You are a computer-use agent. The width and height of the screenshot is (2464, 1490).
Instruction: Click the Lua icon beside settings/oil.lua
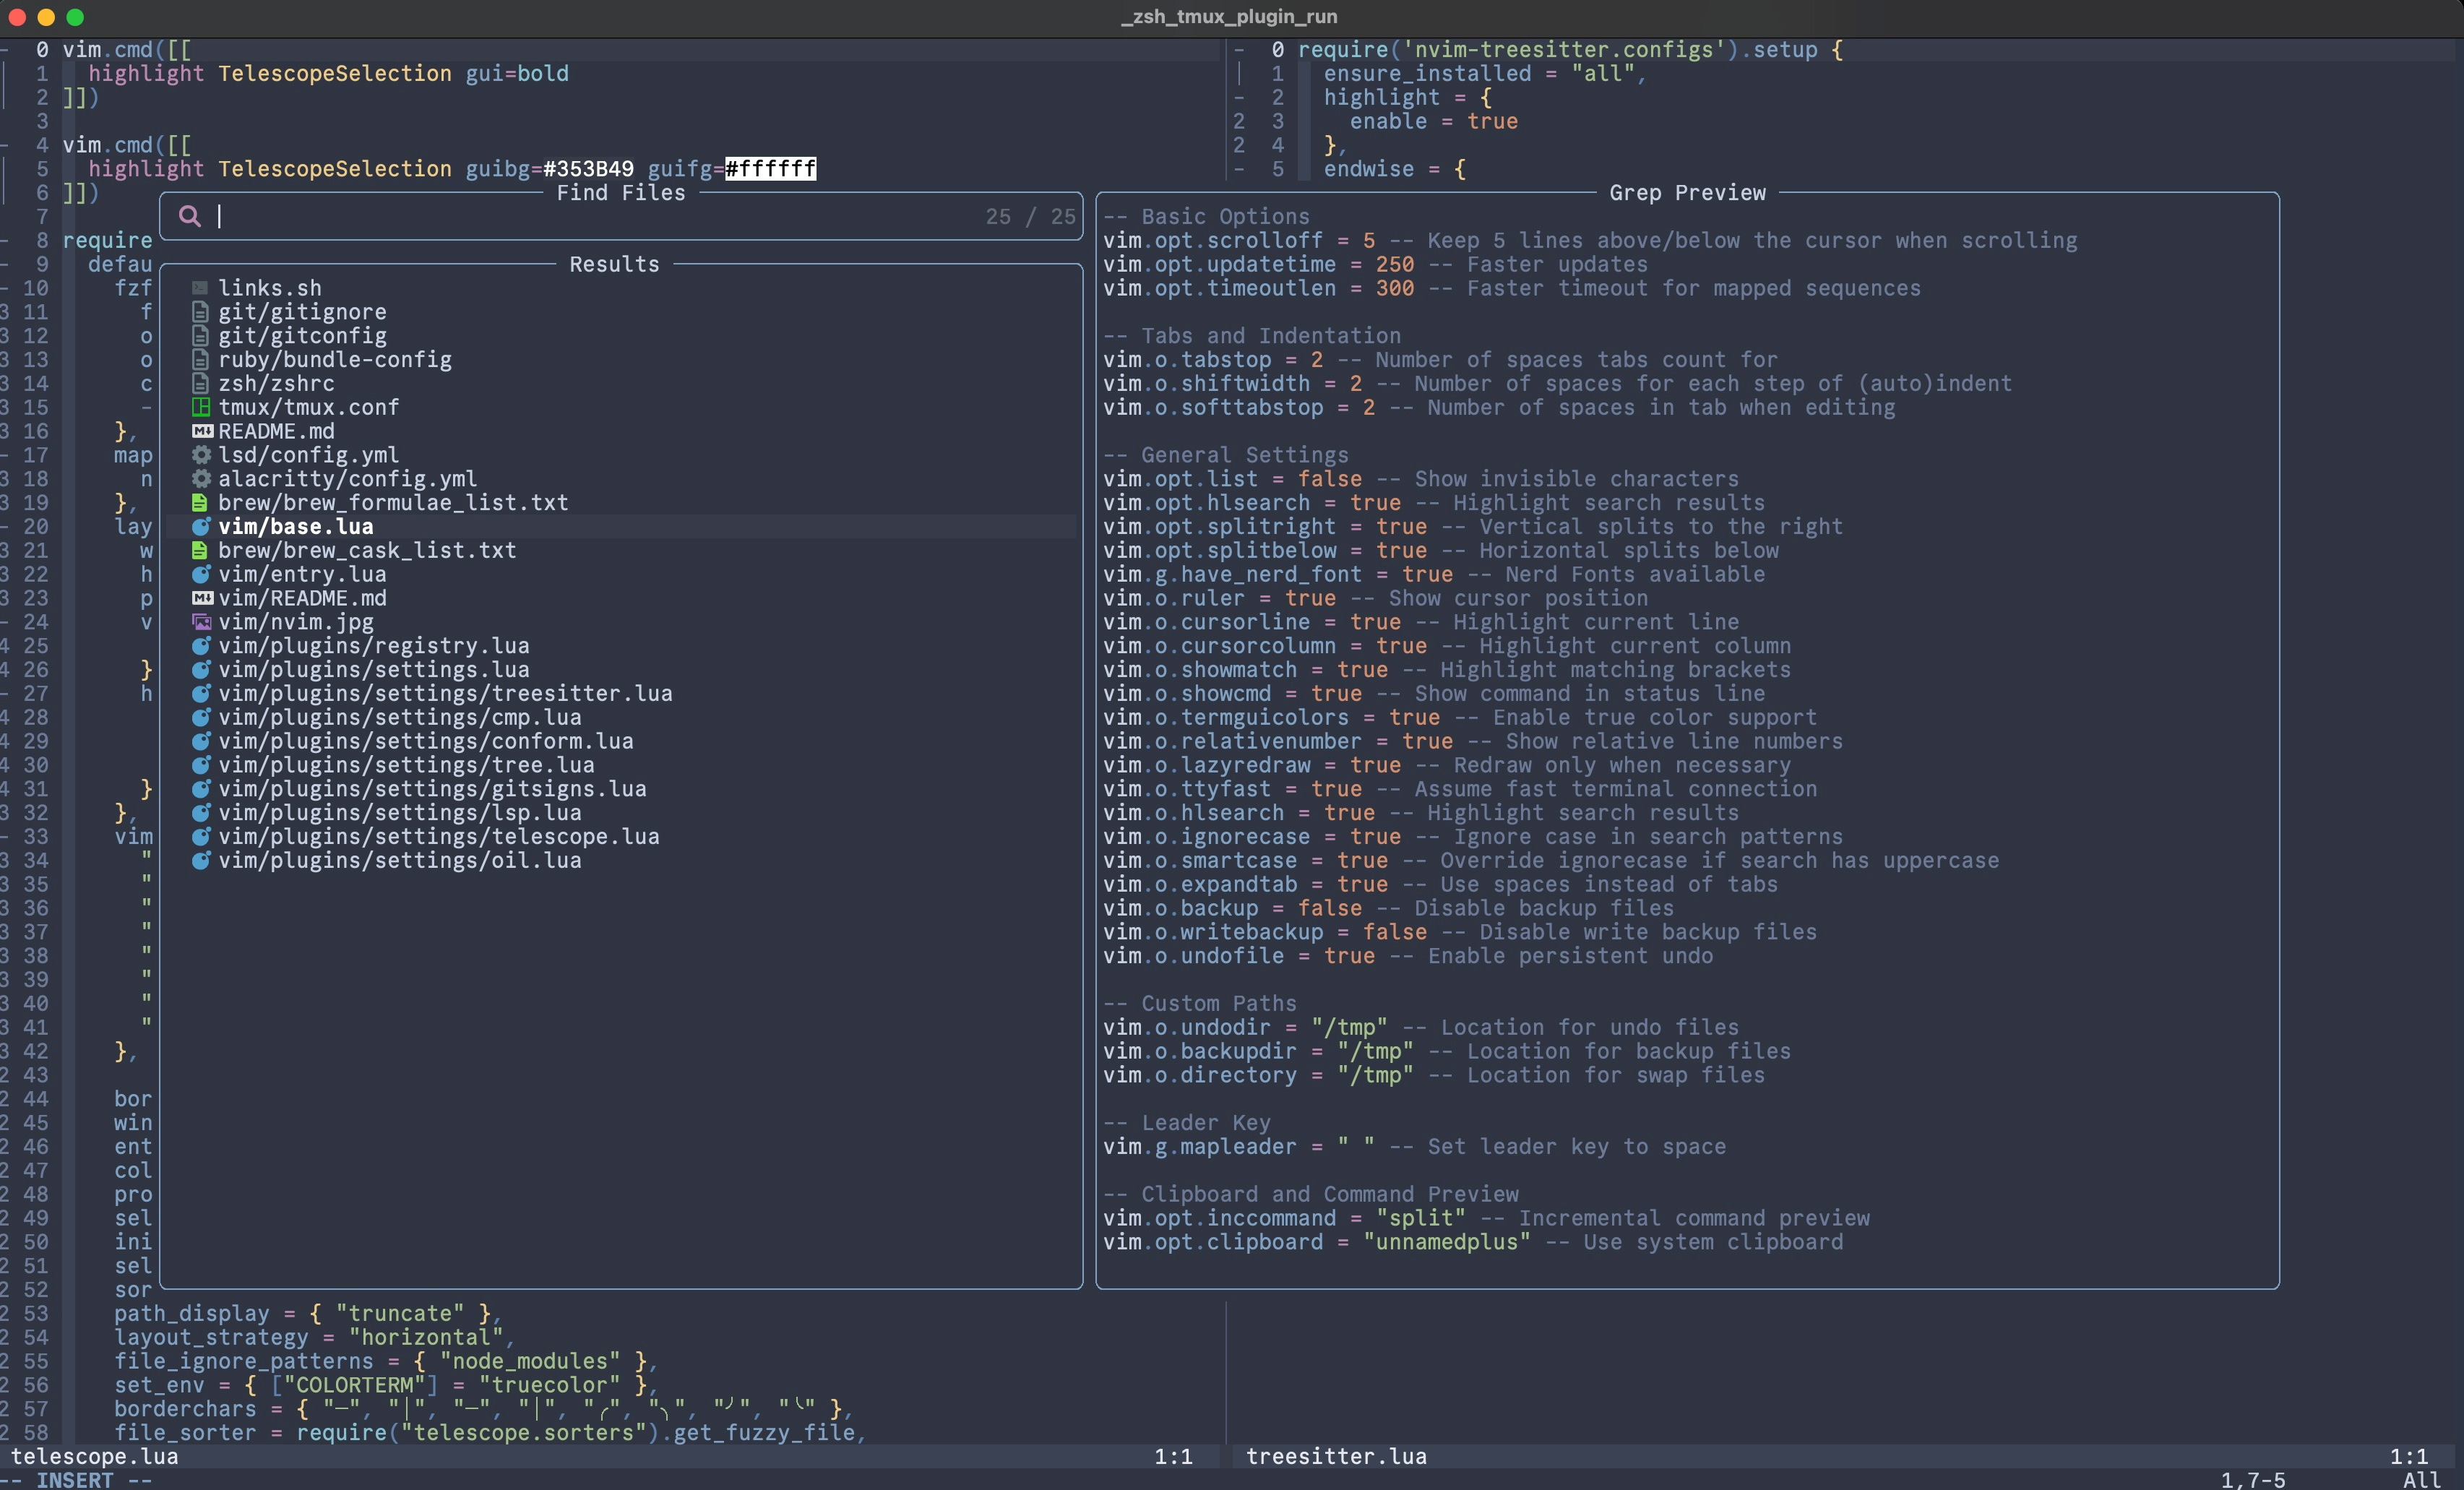click(x=201, y=861)
